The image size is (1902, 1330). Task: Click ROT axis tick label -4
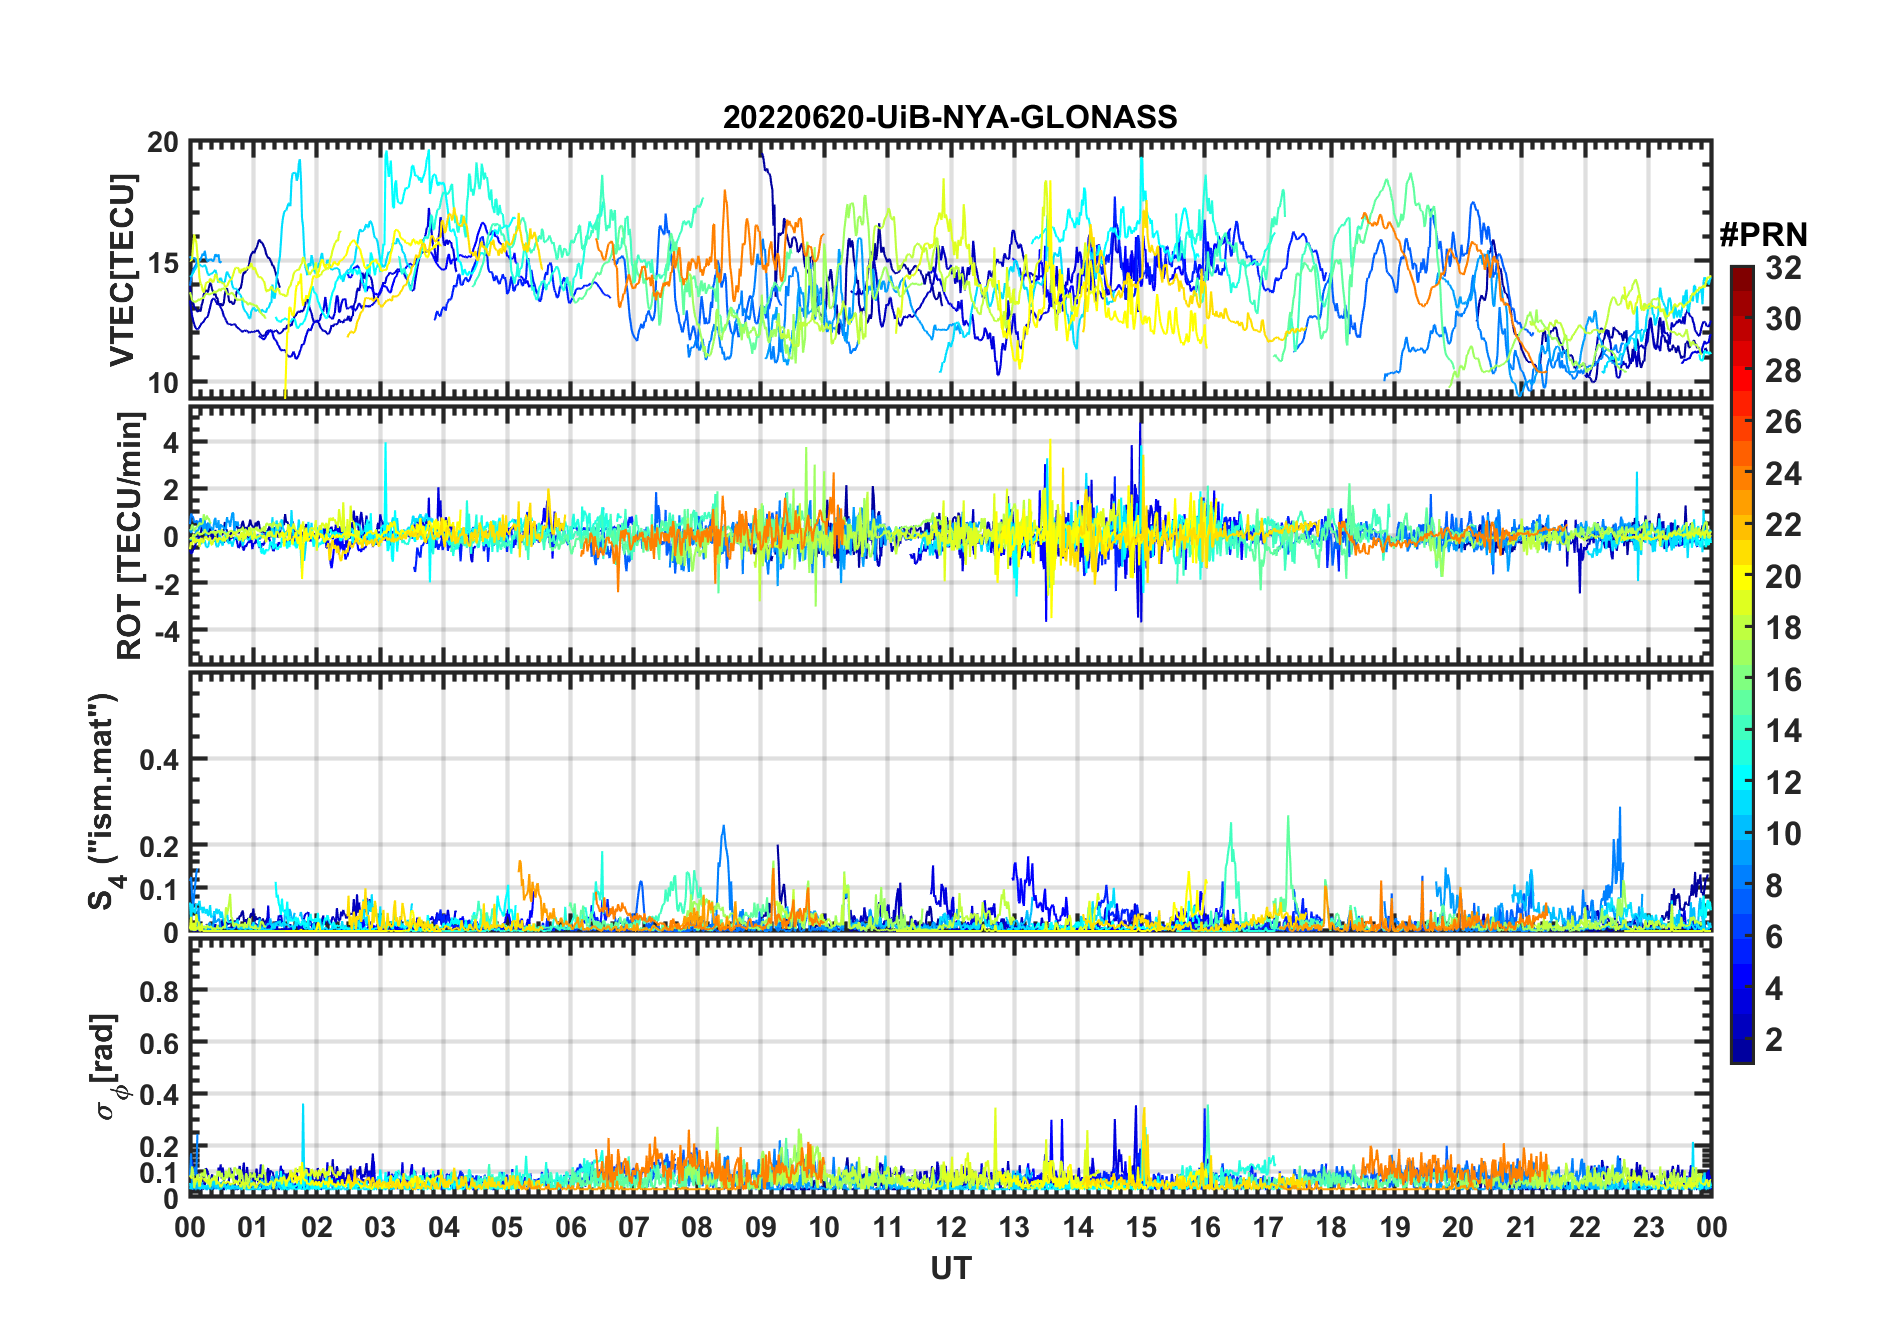click(x=166, y=631)
